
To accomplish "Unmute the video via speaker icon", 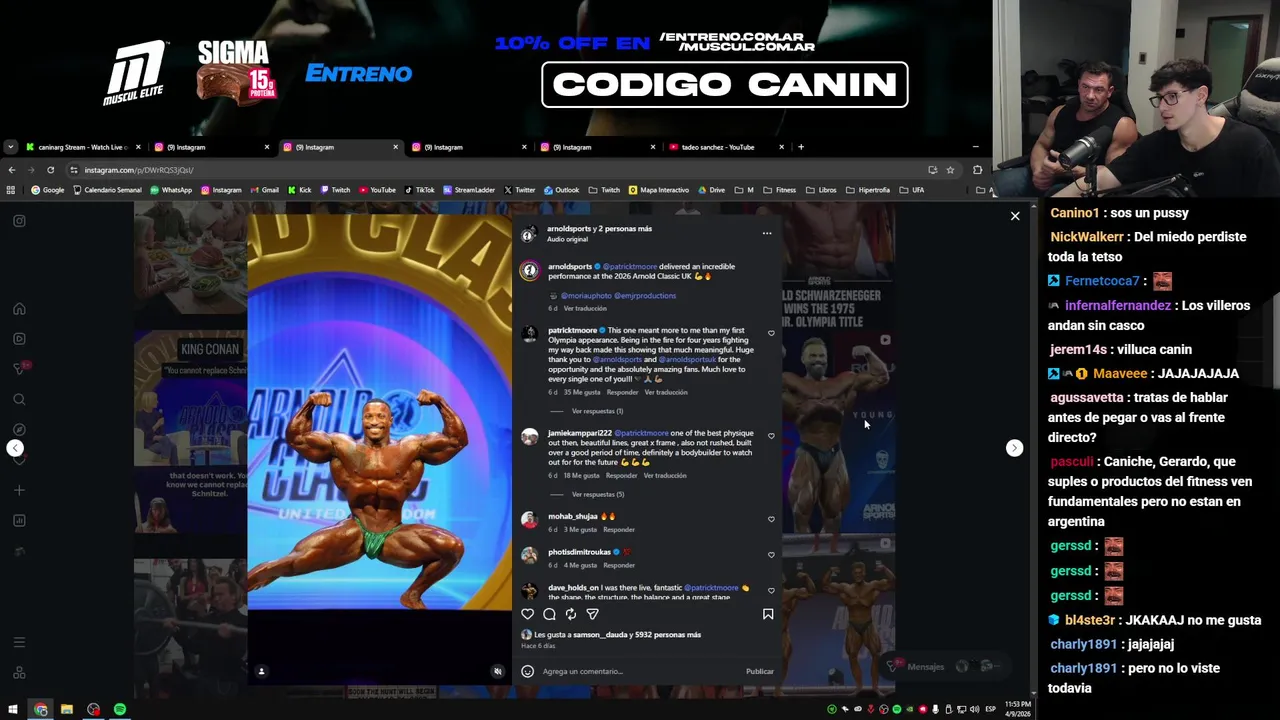I will [x=498, y=671].
